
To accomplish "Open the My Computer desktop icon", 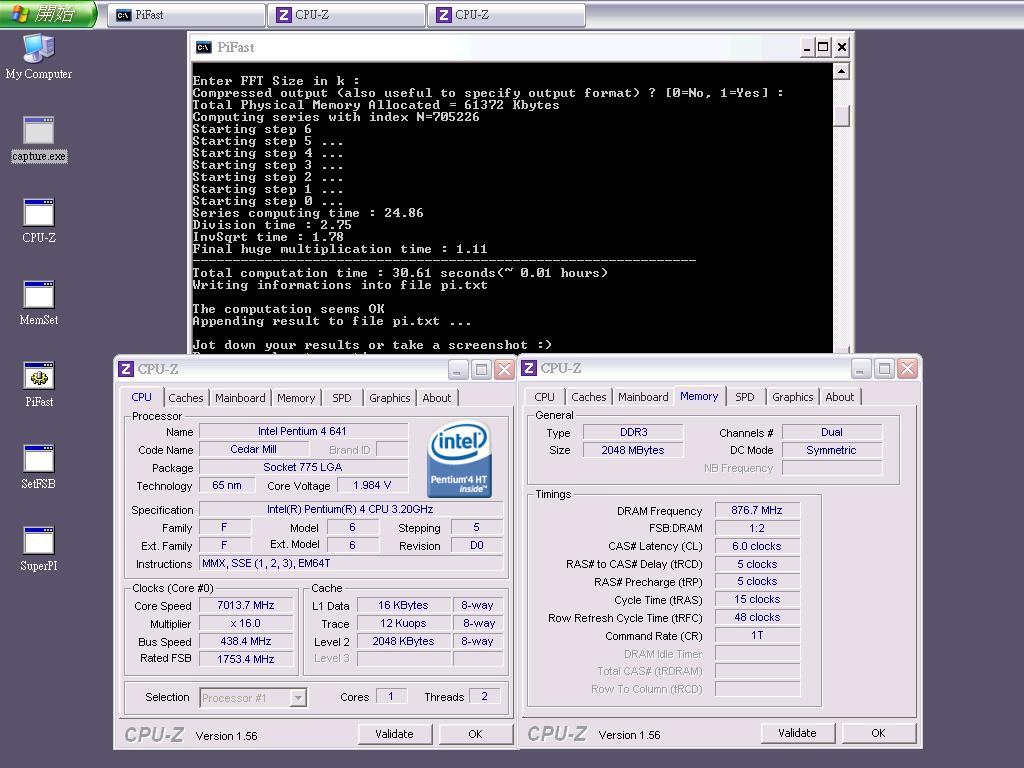I will coord(39,56).
